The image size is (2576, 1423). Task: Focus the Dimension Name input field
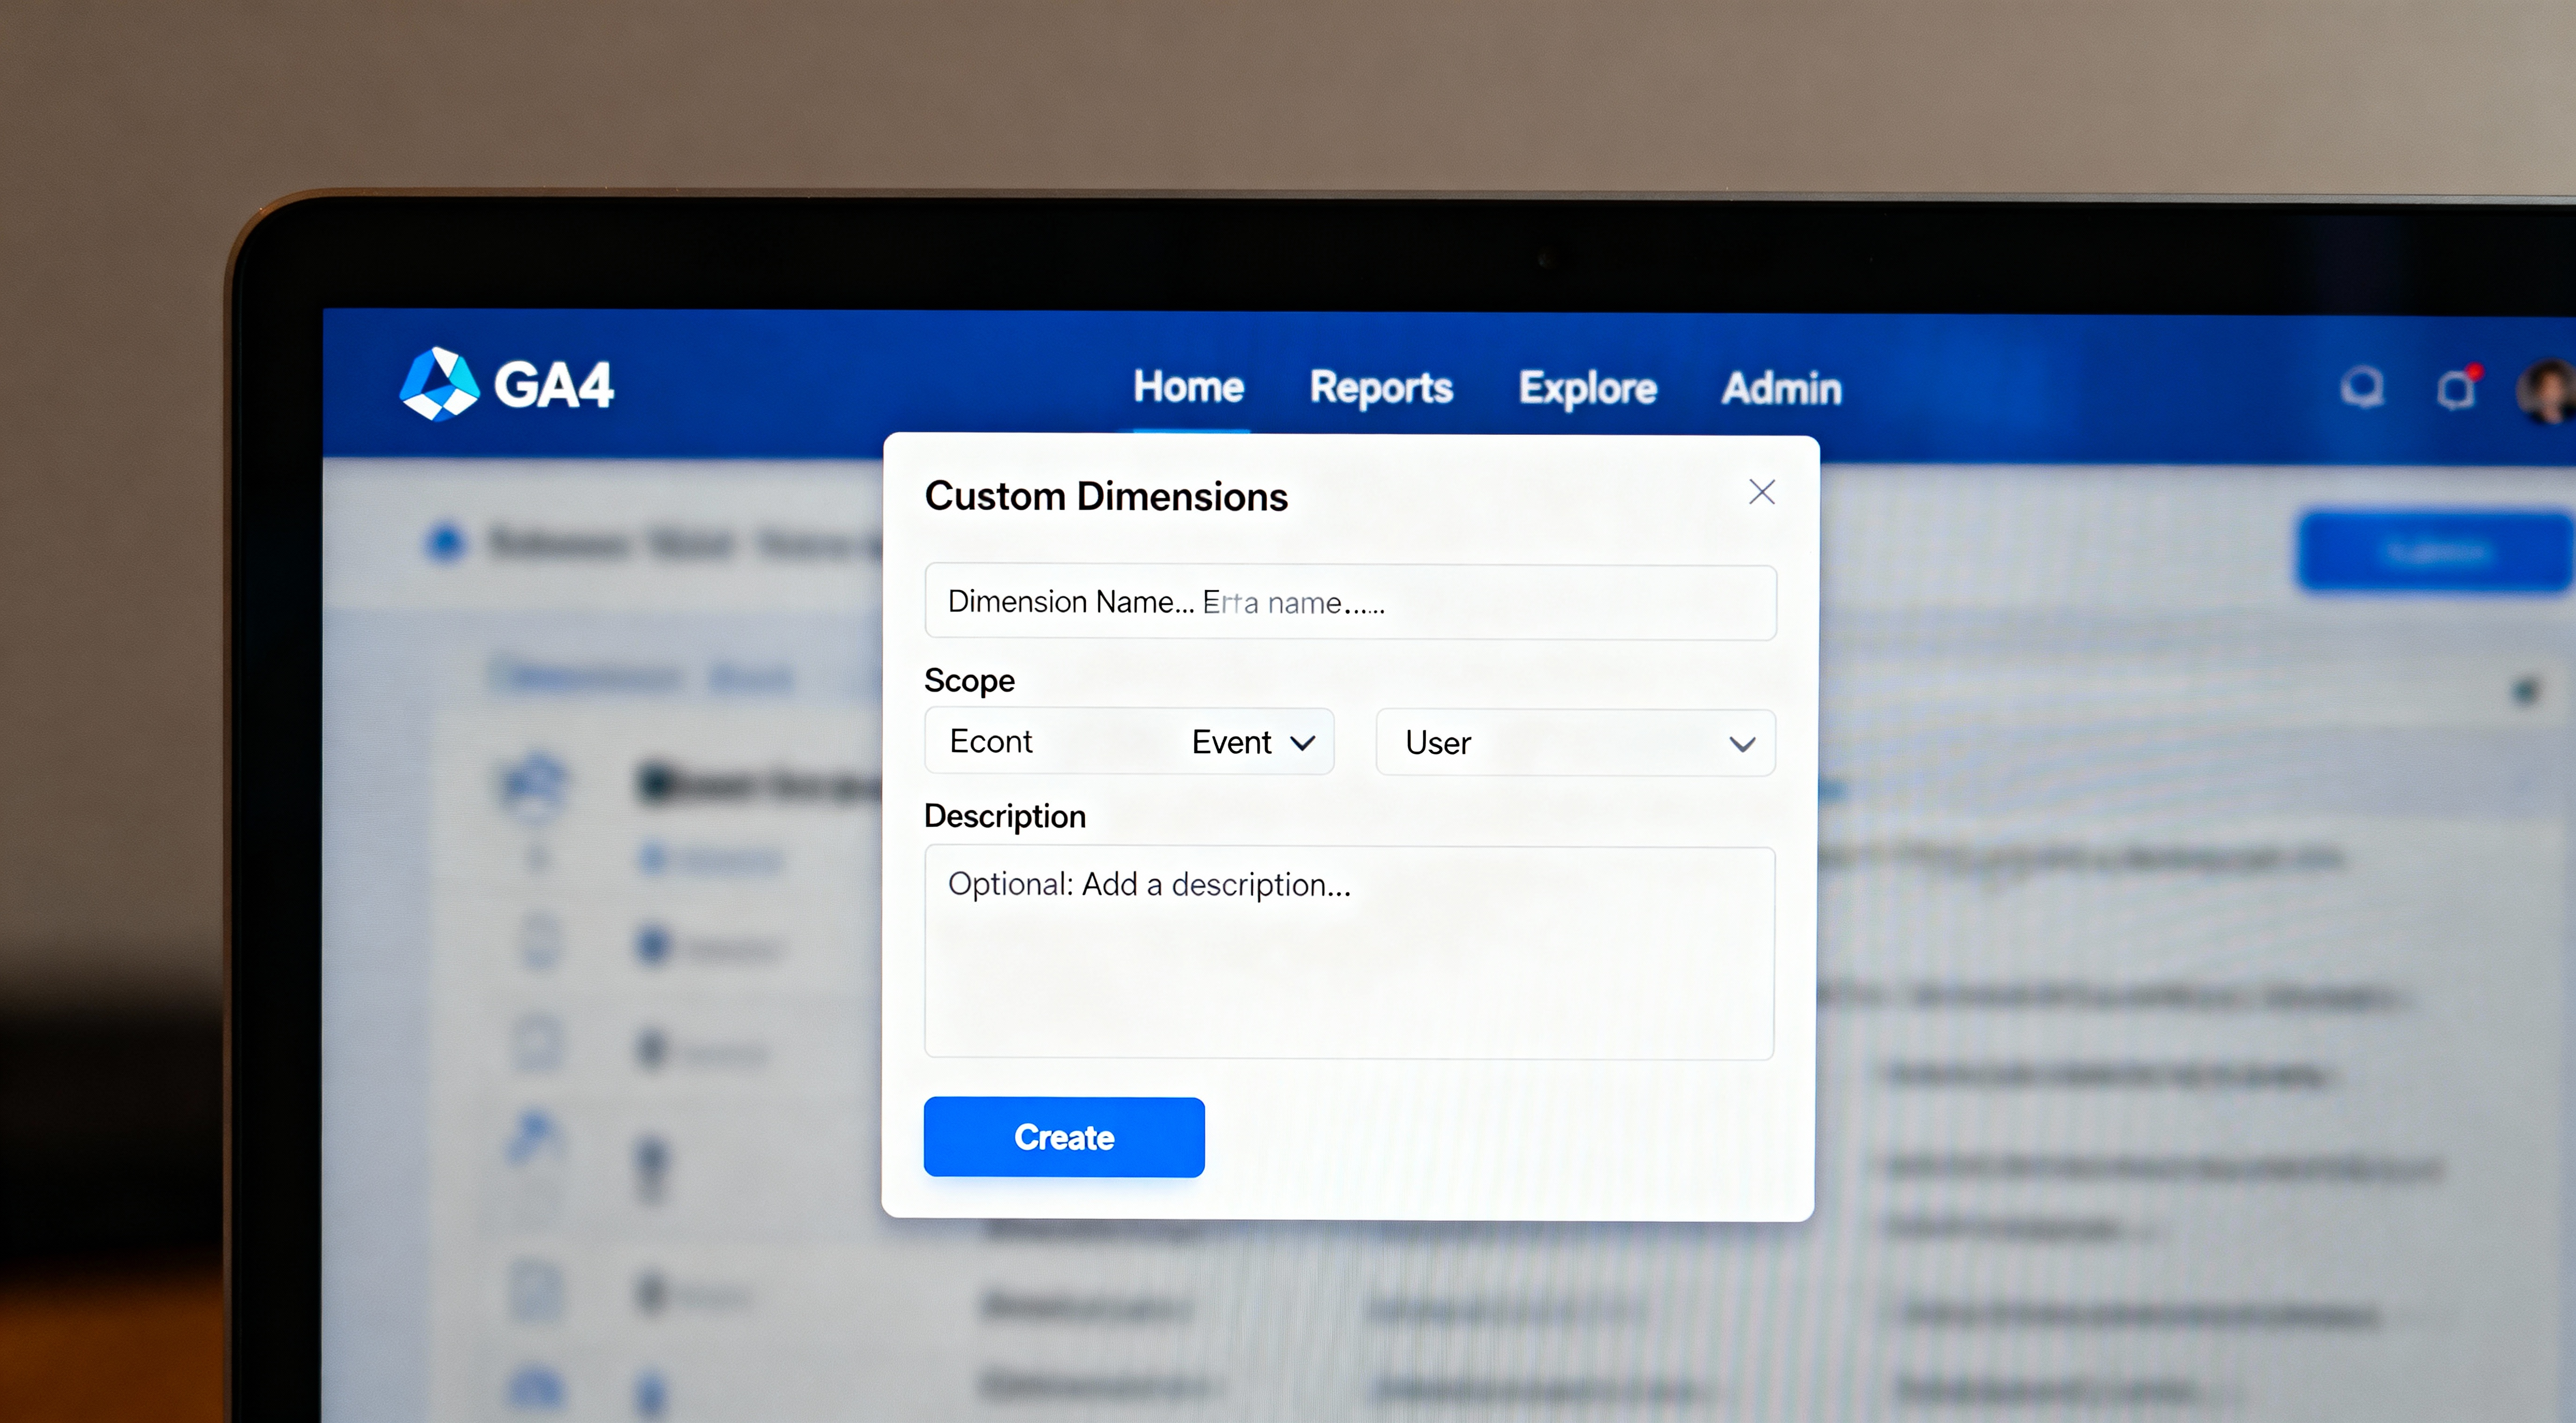1351,602
